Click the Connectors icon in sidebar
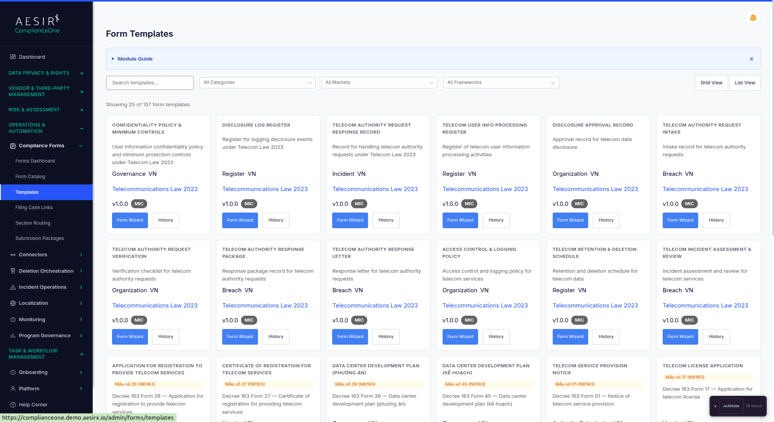774x422 pixels. click(x=13, y=255)
